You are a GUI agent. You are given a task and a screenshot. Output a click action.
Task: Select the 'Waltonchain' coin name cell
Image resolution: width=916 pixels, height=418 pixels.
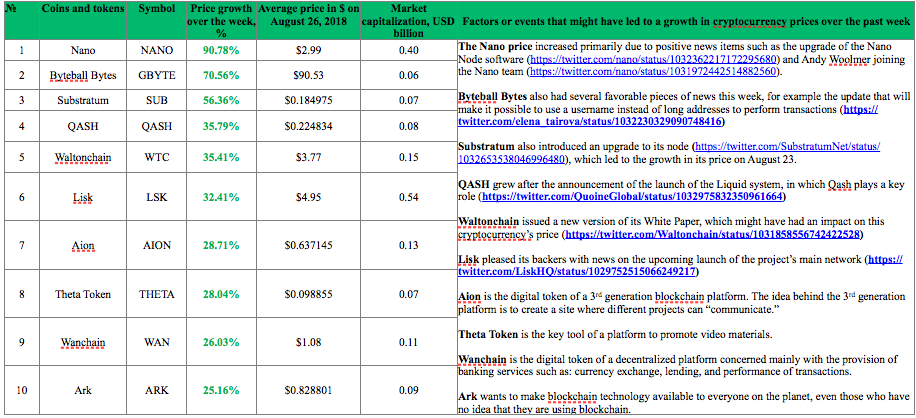coord(83,157)
